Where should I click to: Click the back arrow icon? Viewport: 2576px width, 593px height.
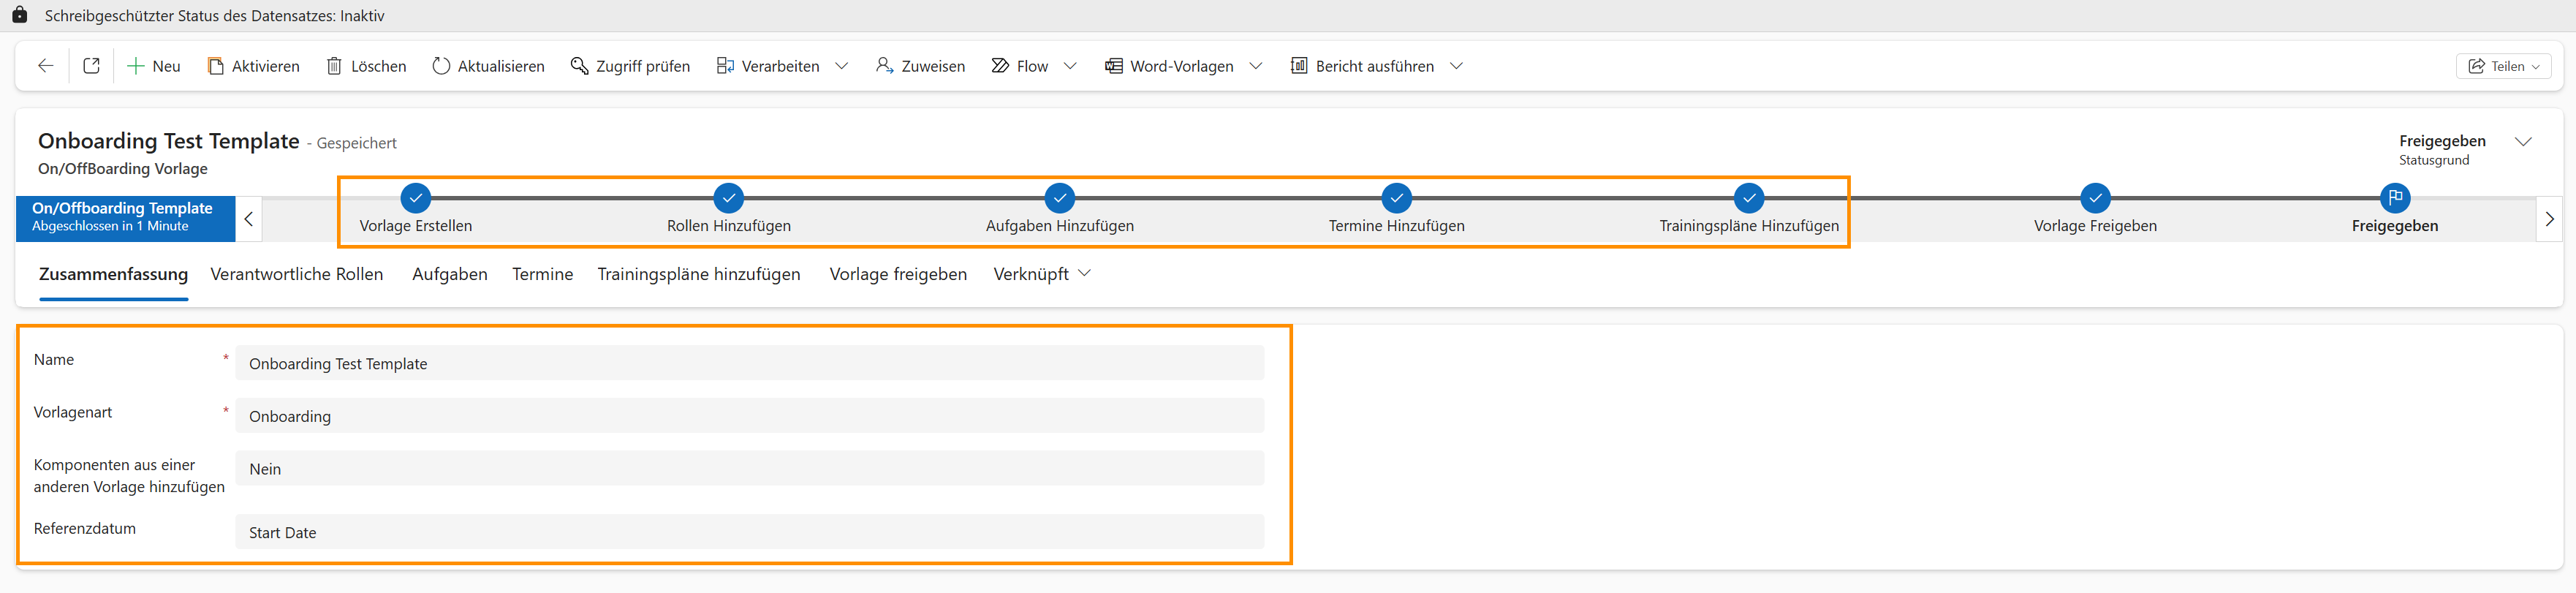[x=45, y=66]
